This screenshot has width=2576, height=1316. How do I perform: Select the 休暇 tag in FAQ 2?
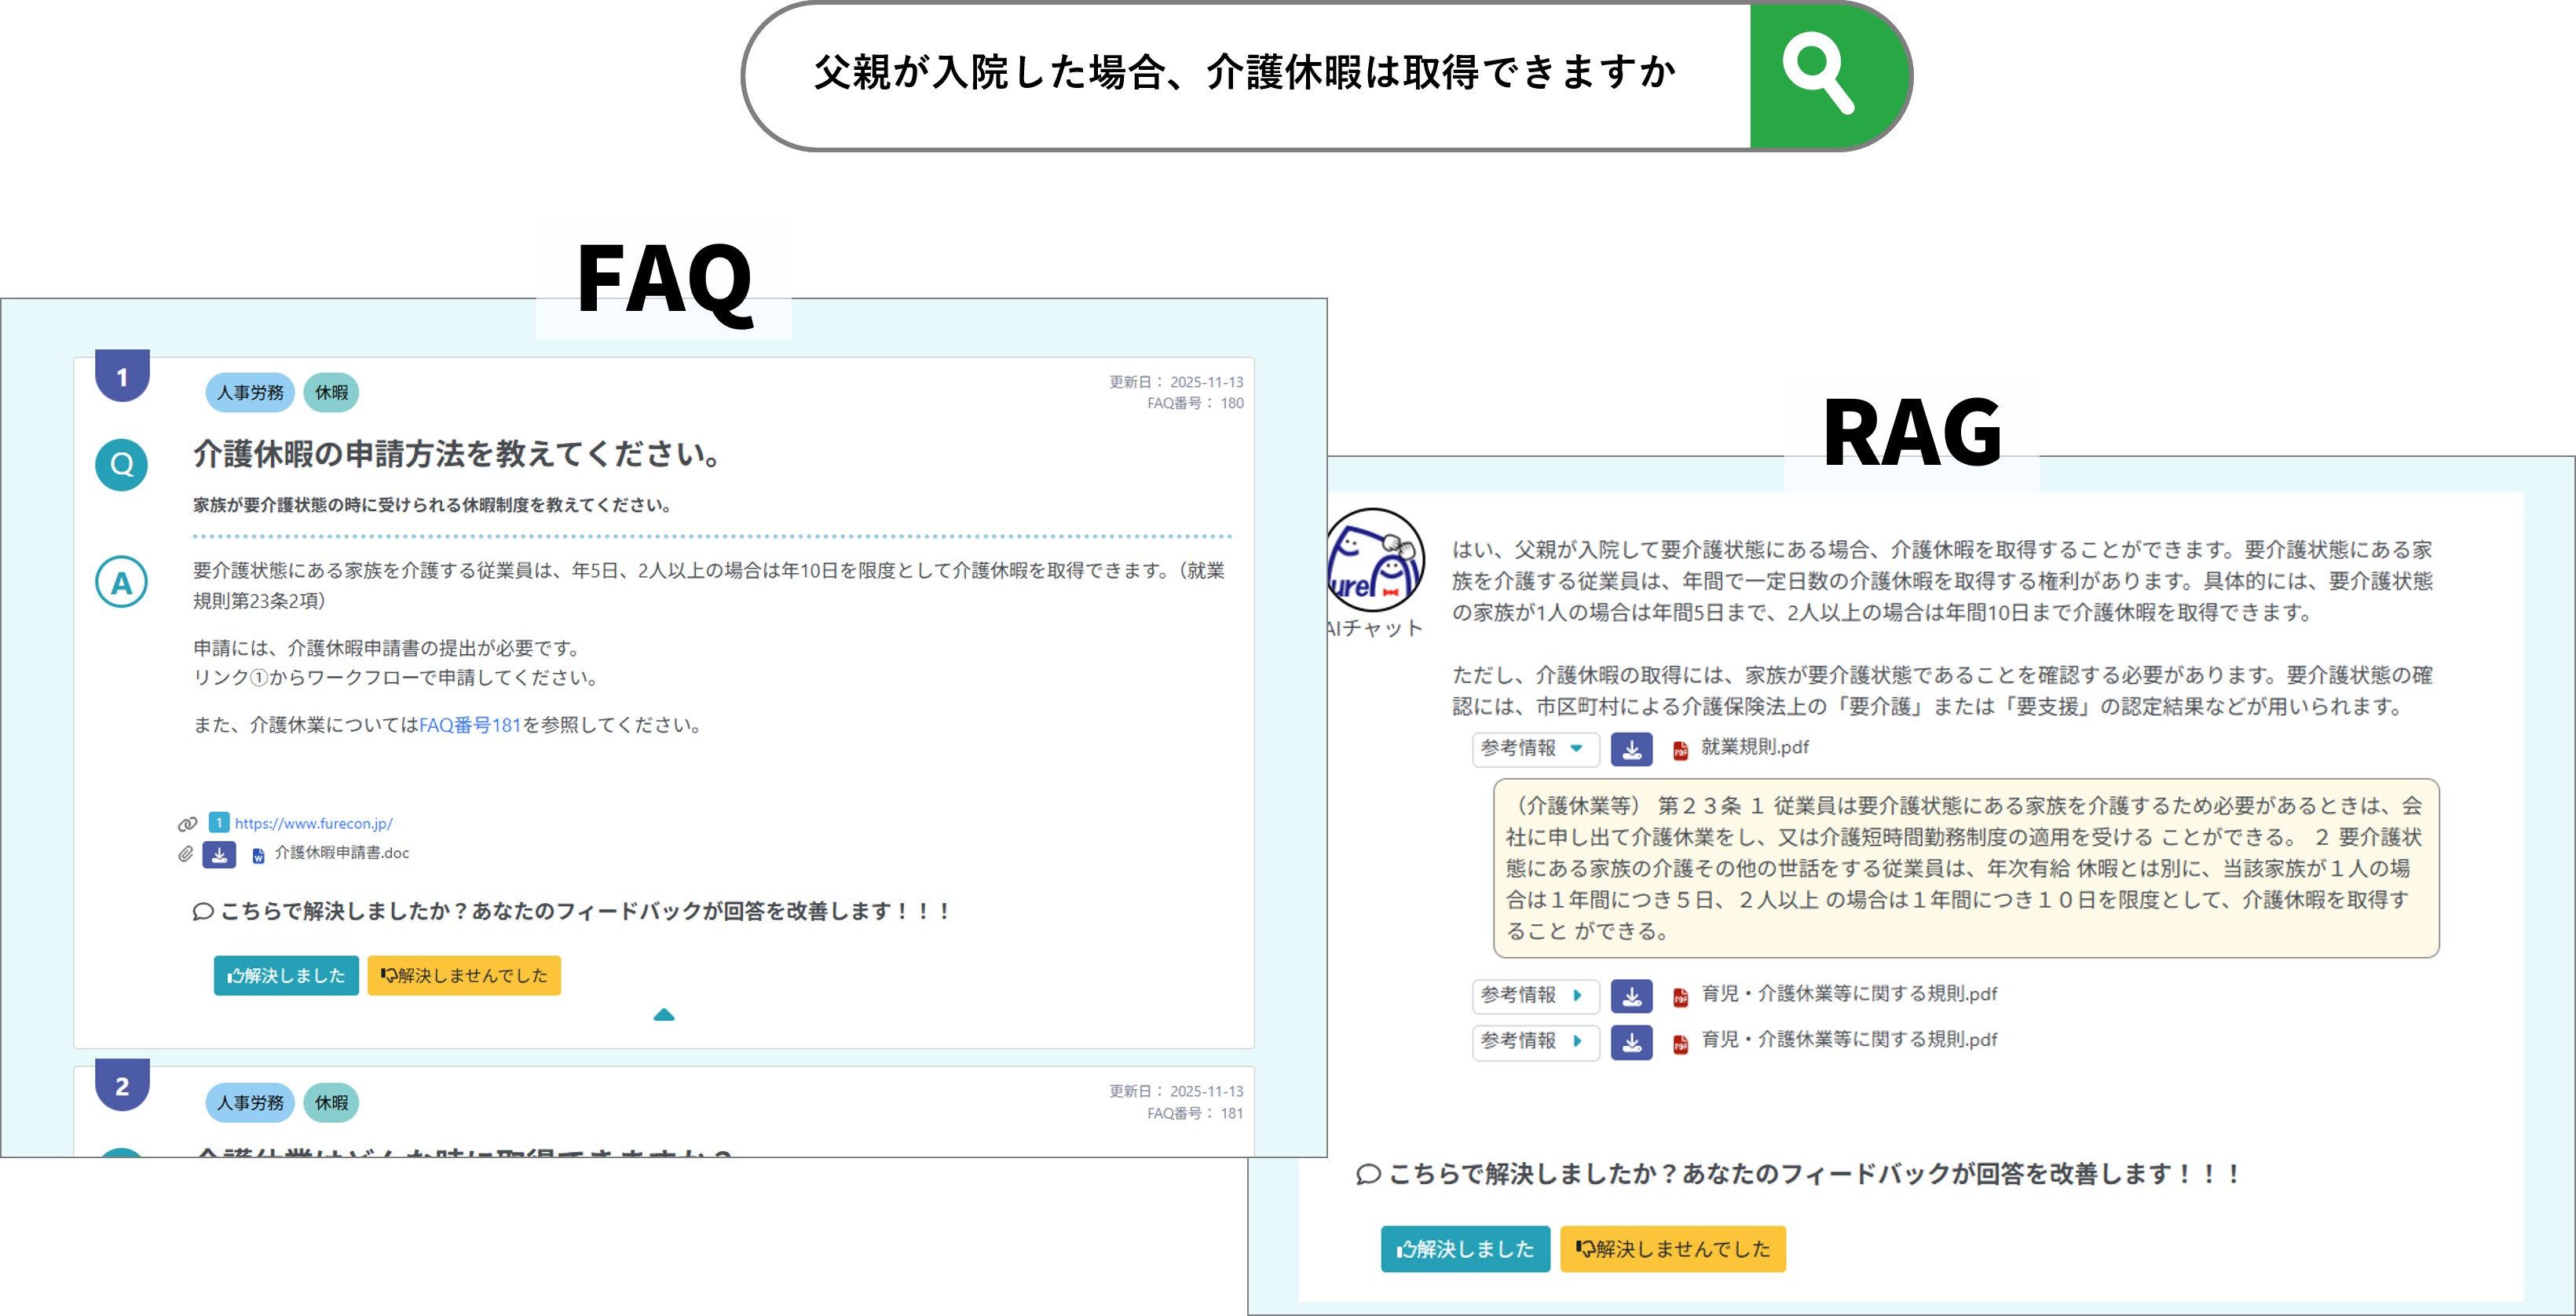331,1103
